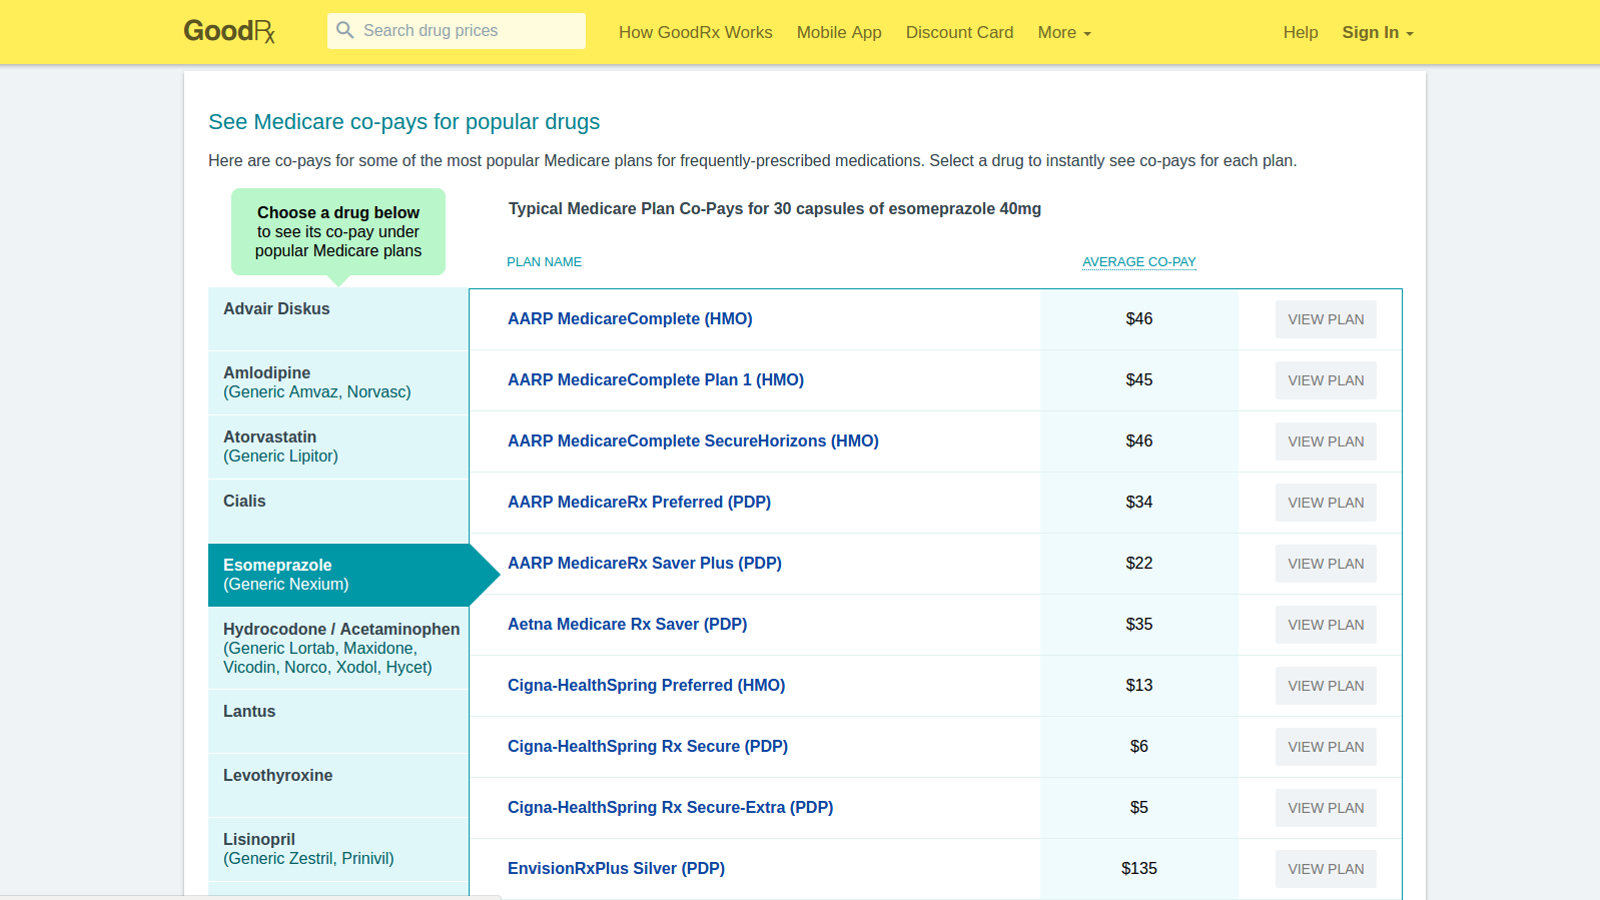Viewport: 1600px width, 900px height.
Task: Open AARP MedicareComplete (HMO) plan link
Action: coord(630,319)
